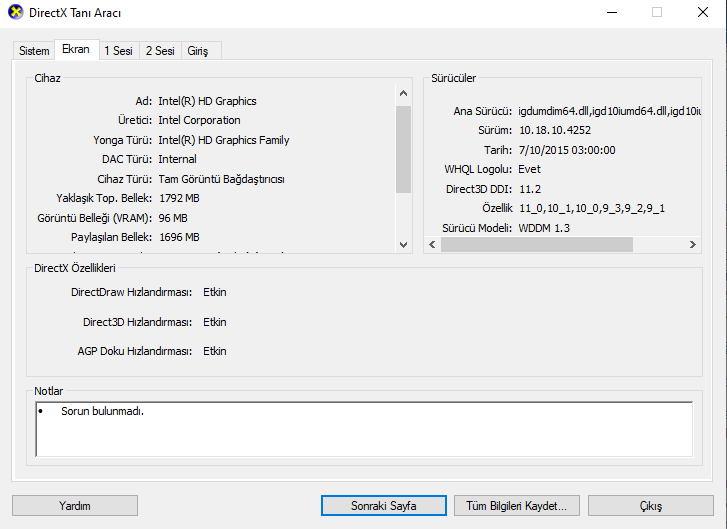
Task: Click the Çıkış button
Action: click(650, 505)
